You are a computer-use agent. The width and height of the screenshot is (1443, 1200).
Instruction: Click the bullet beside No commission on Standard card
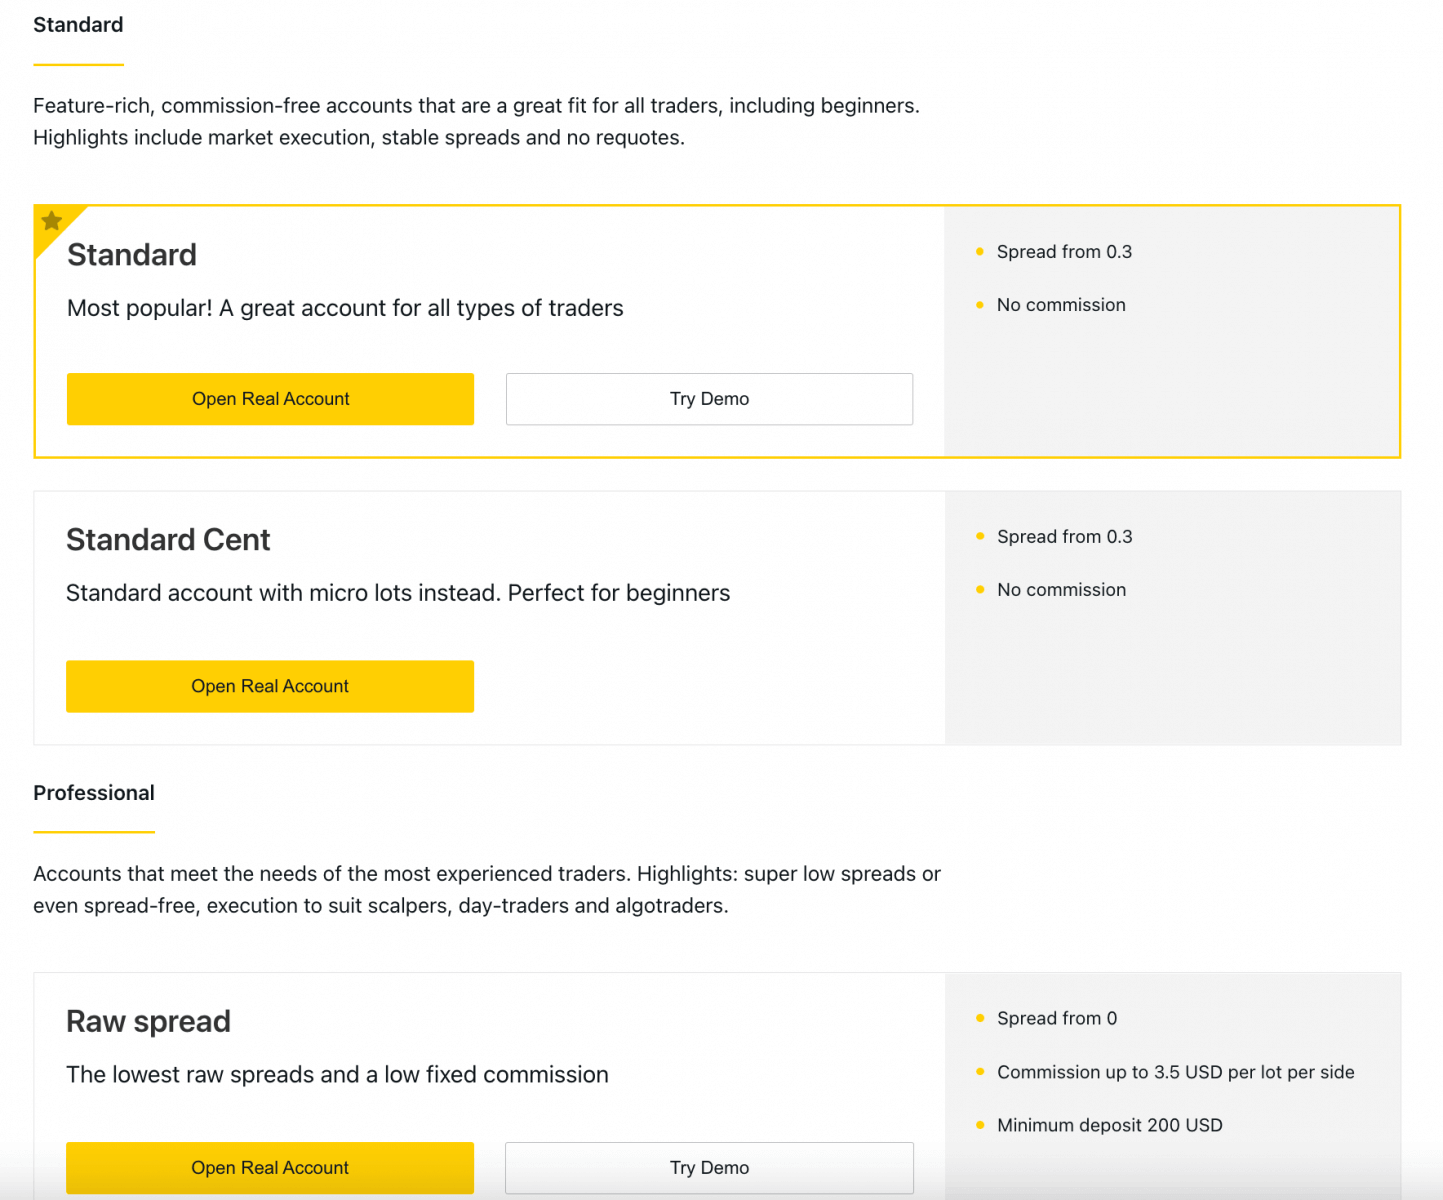[980, 305]
